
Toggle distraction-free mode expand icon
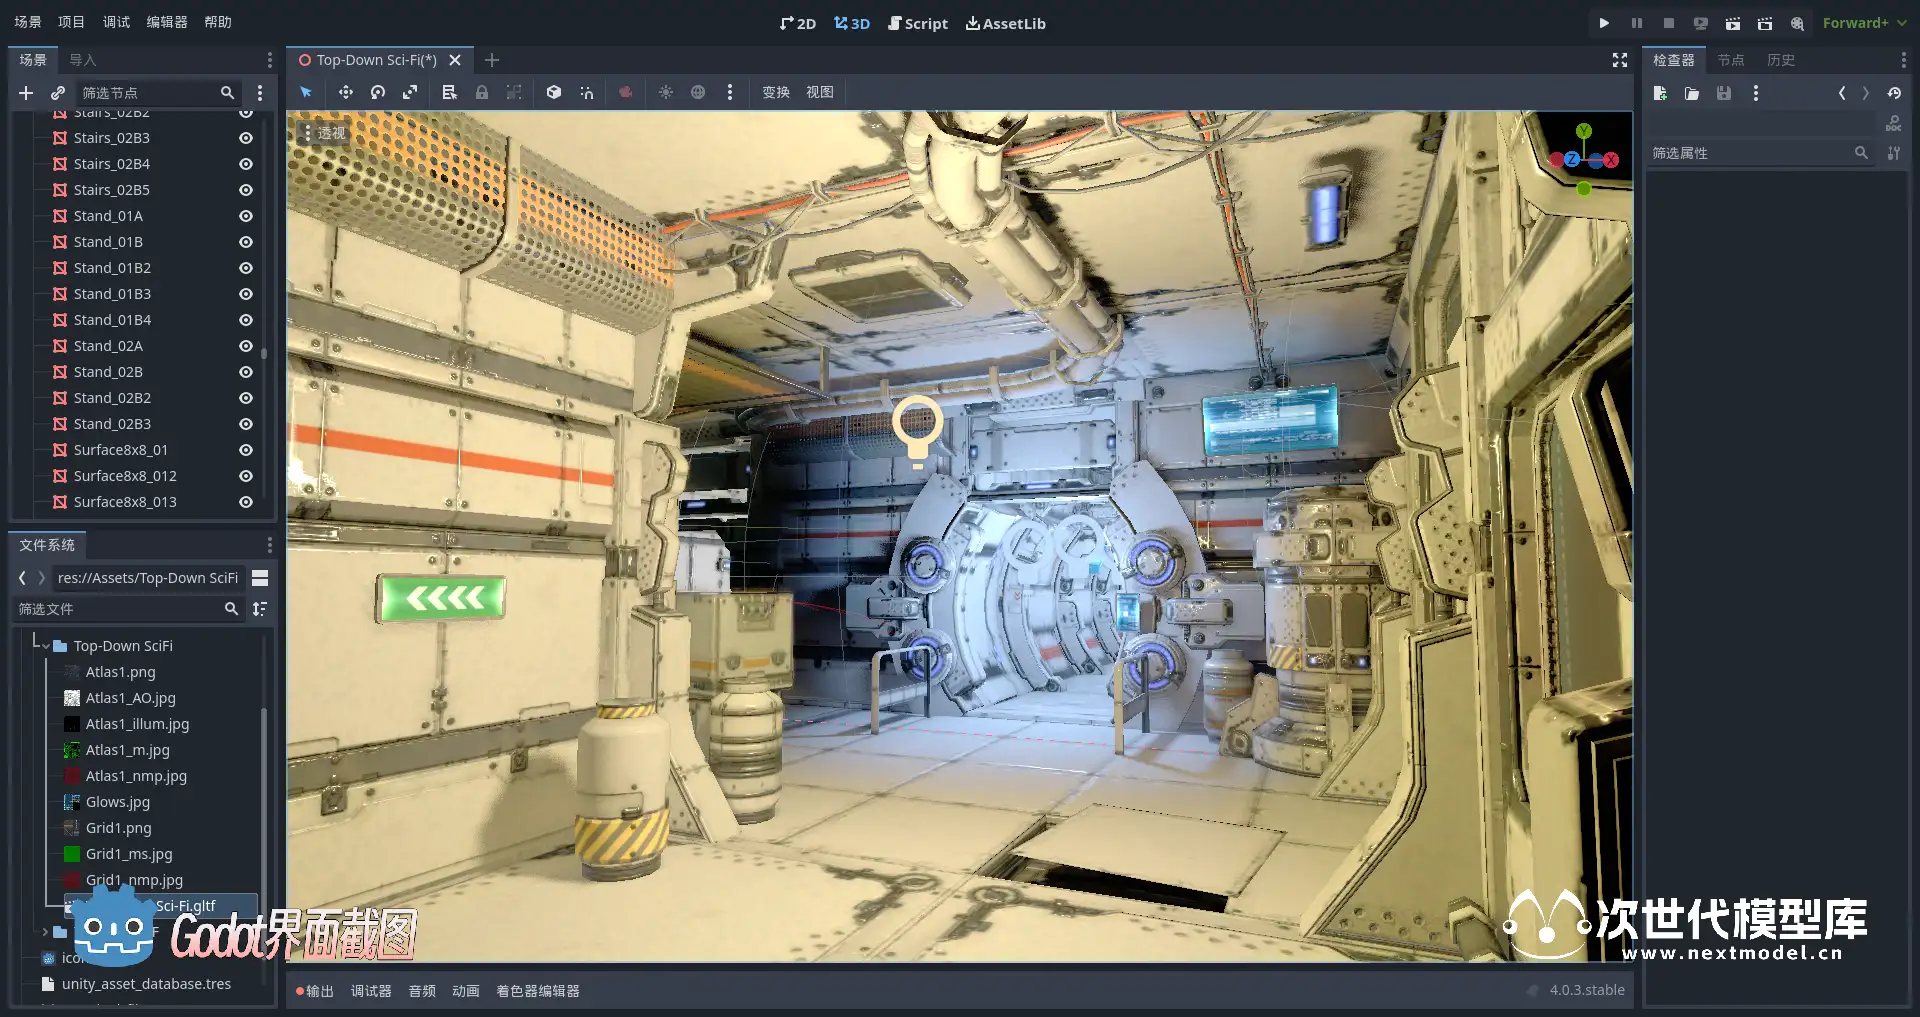(x=1620, y=60)
